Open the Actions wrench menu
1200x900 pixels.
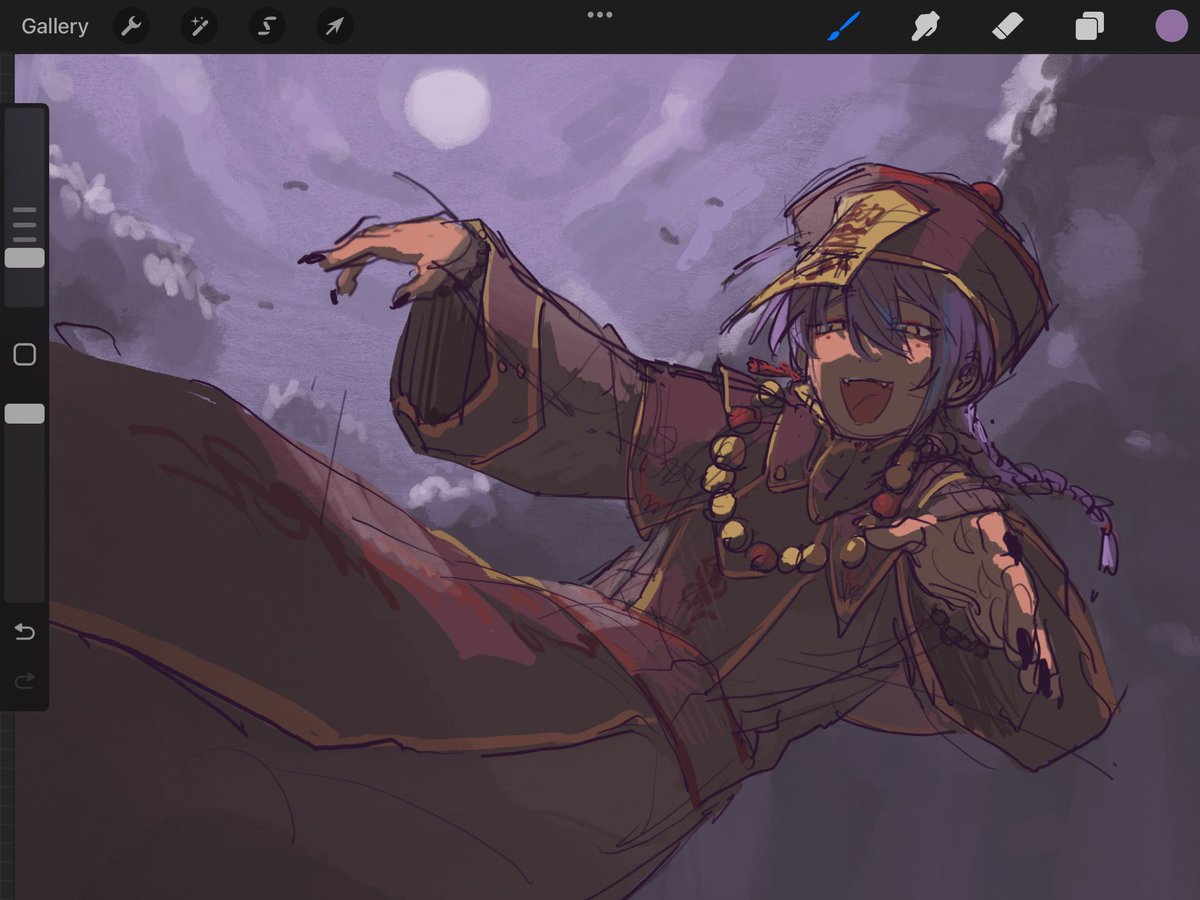click(131, 26)
